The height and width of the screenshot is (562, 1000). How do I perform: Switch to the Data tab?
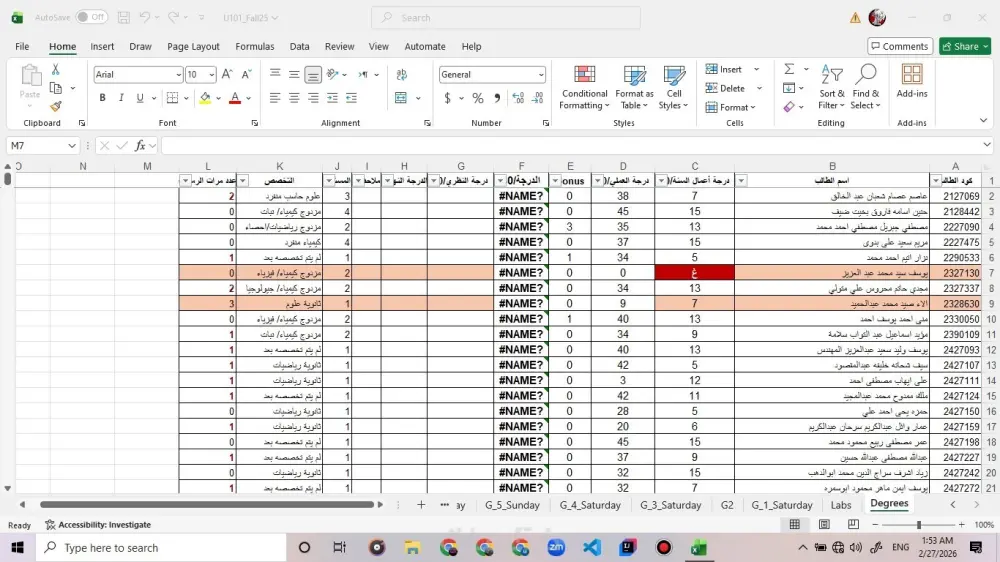tap(299, 47)
